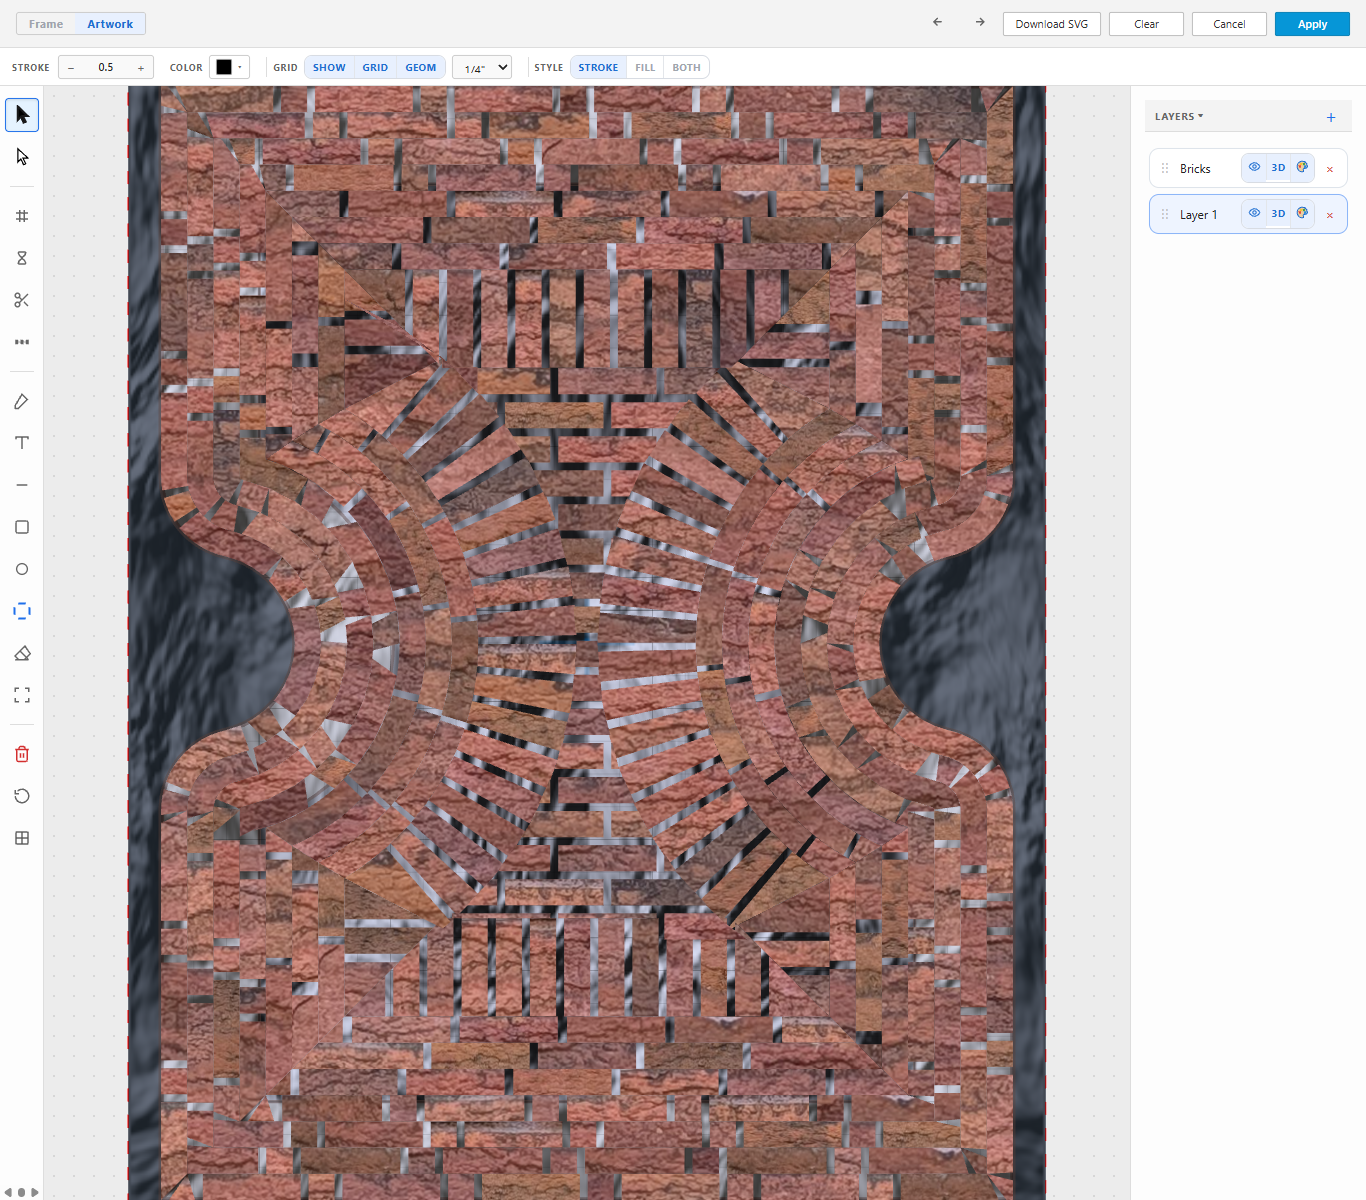Select the outline arrow direct-select tool
Screen dimensions: 1366x1200
(22, 157)
